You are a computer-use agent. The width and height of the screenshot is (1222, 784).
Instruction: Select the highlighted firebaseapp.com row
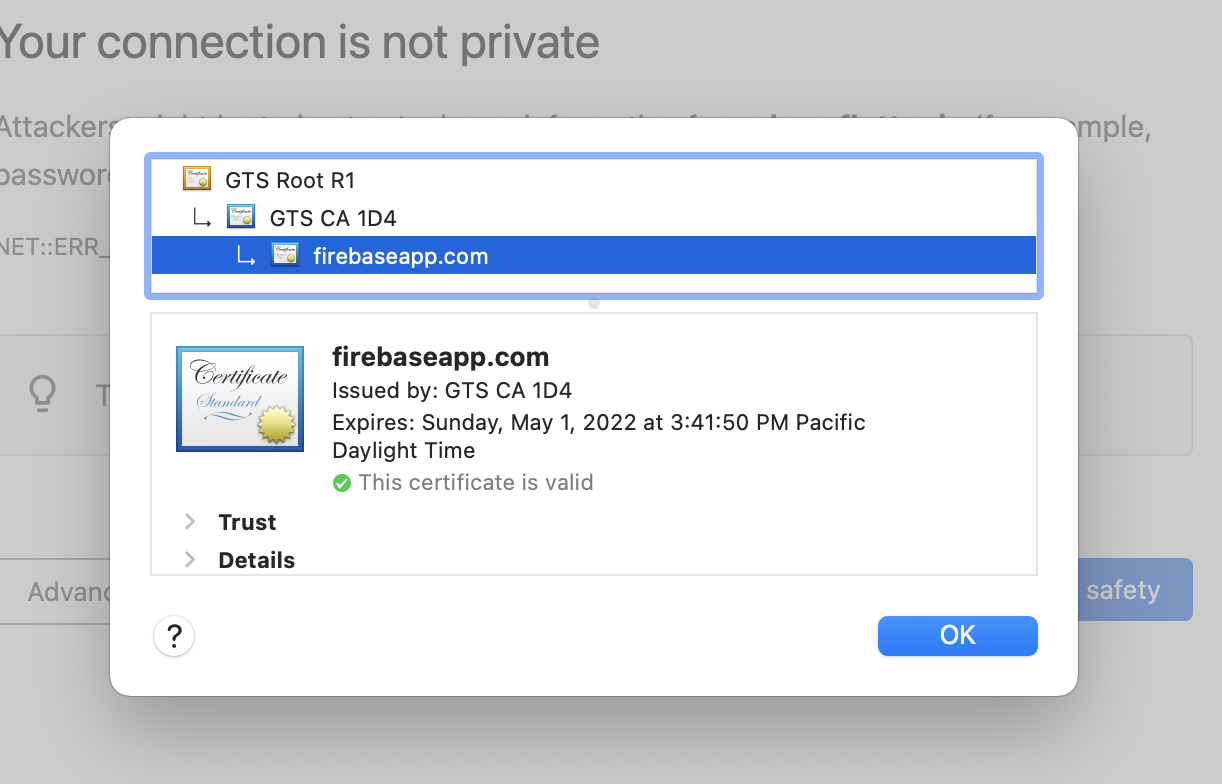(500, 255)
